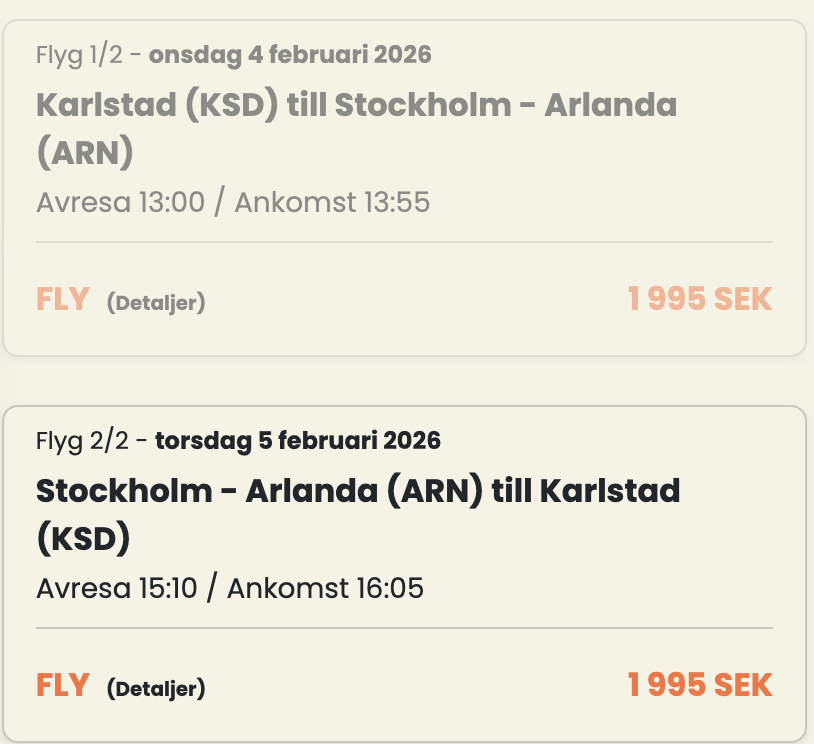Image resolution: width=814 pixels, height=744 pixels.
Task: Click the (ARN) airport code in the first card
Action: [85, 153]
